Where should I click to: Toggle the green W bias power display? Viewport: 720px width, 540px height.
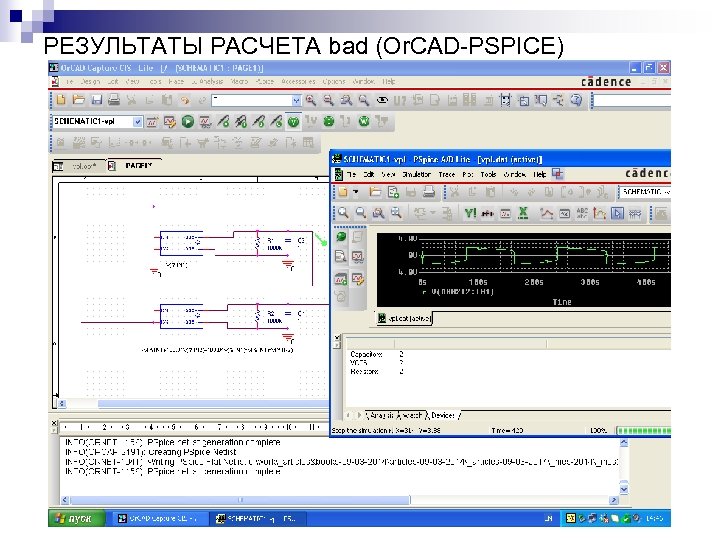[364, 122]
